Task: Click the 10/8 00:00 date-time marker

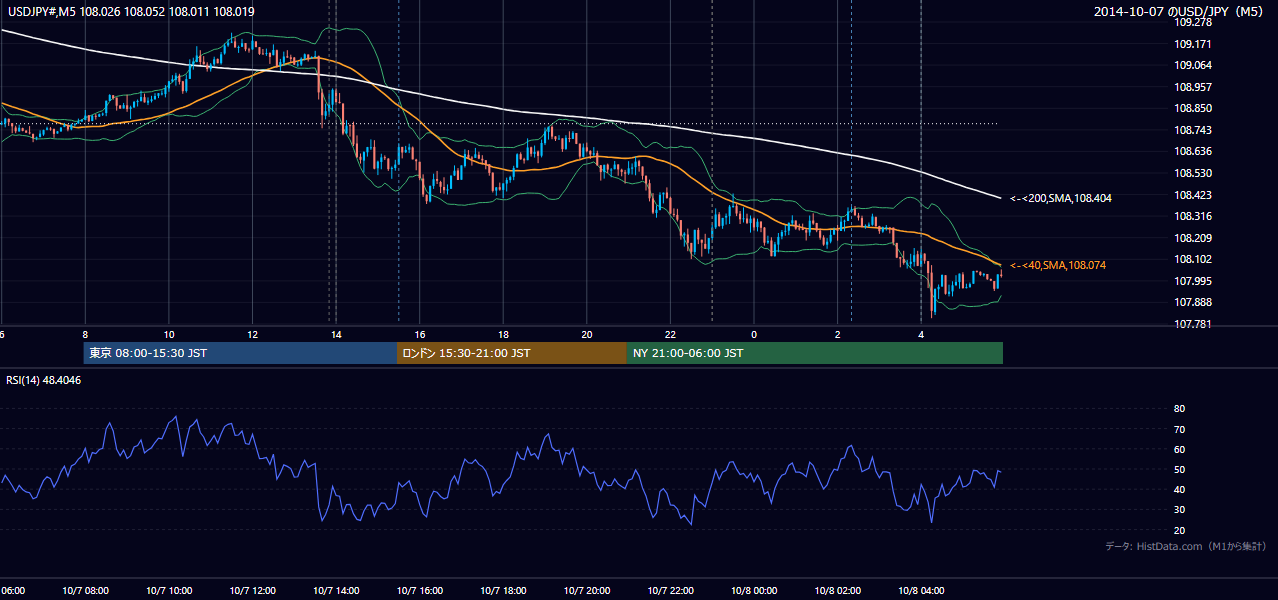Action: point(754,591)
